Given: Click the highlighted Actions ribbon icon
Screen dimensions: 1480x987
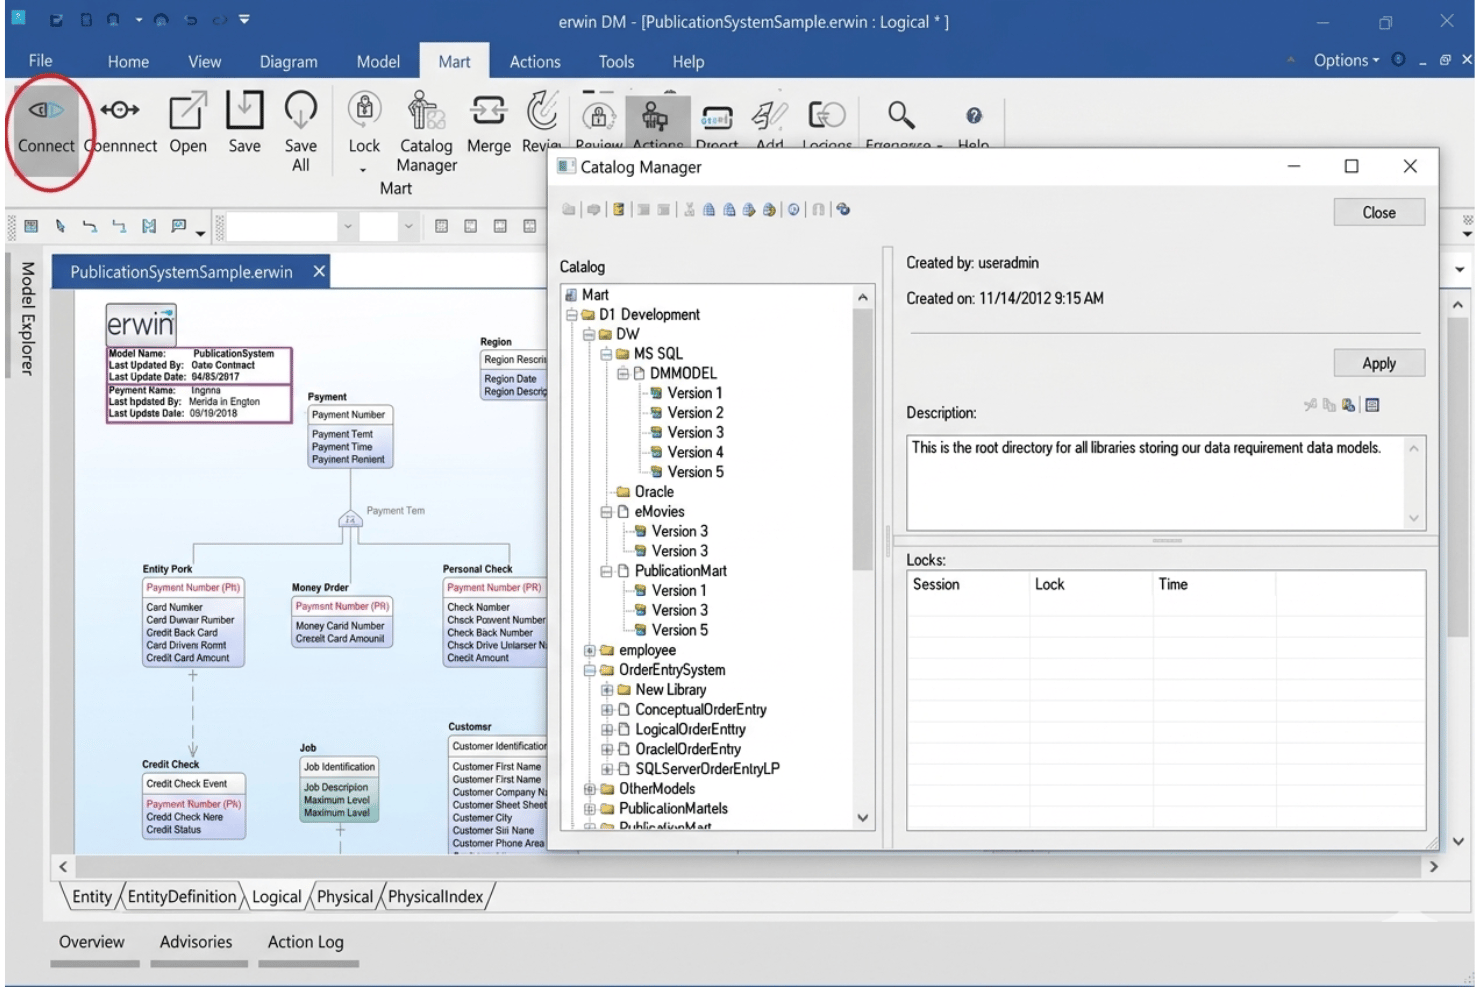Looking at the screenshot, I should click(655, 117).
